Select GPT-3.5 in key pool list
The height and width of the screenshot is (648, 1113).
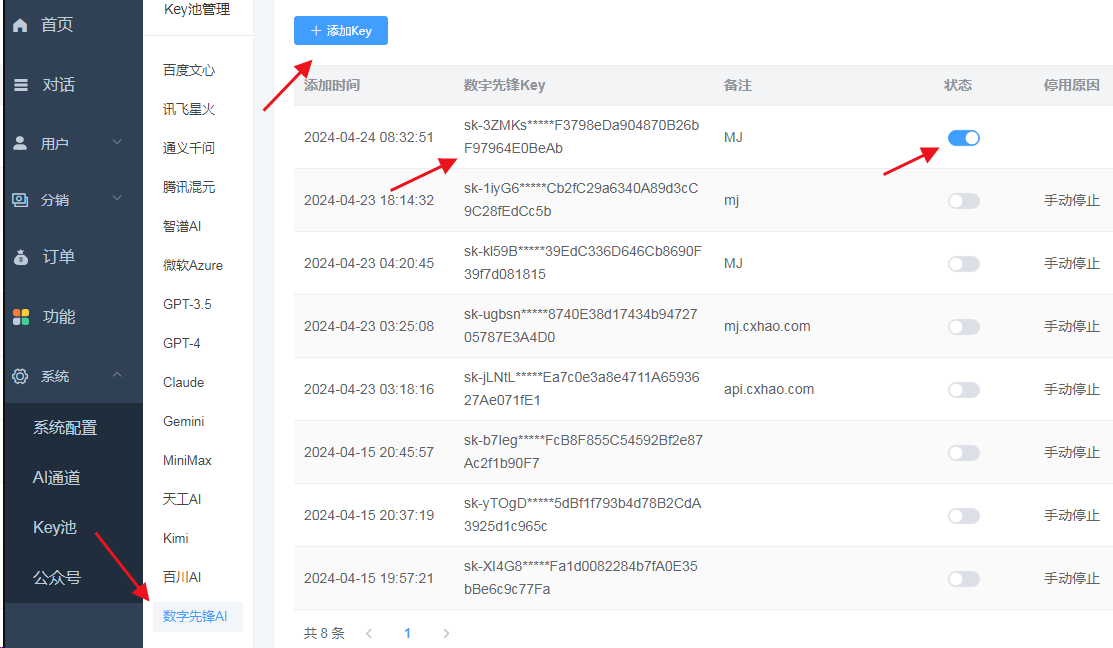point(187,304)
